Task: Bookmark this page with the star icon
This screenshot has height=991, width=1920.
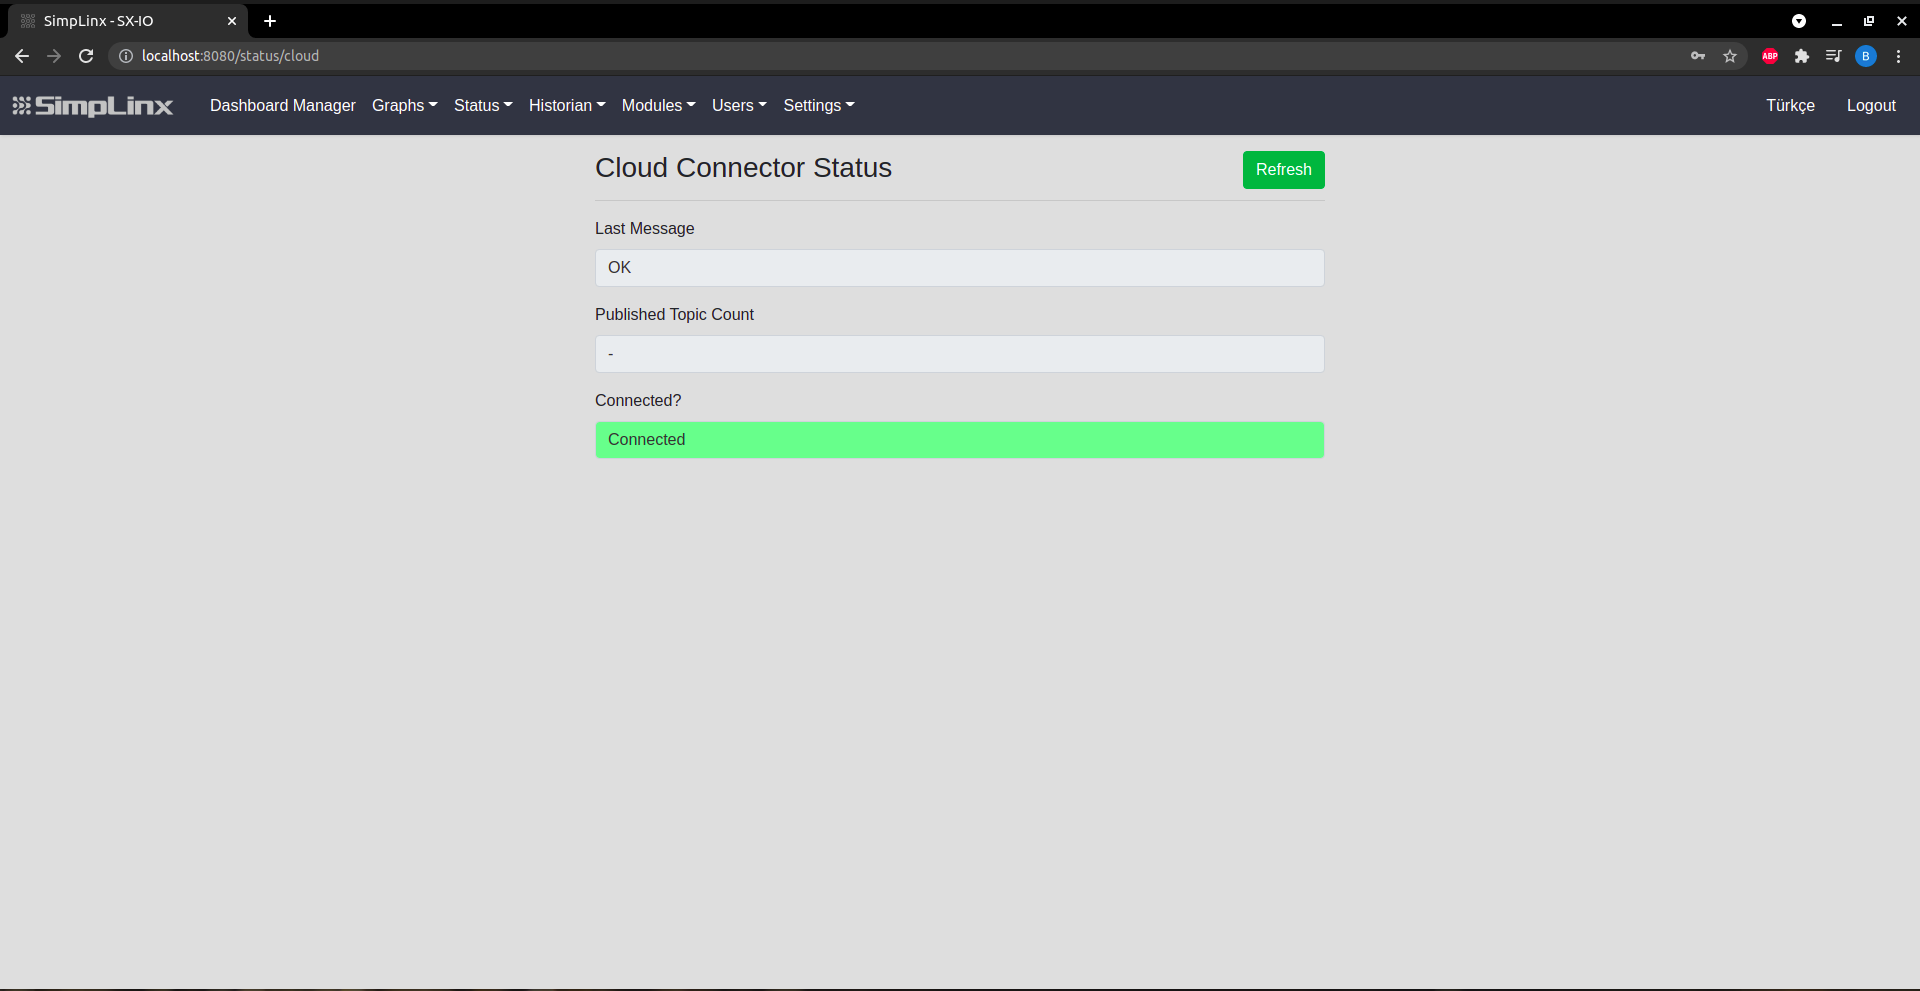Action: [1730, 56]
